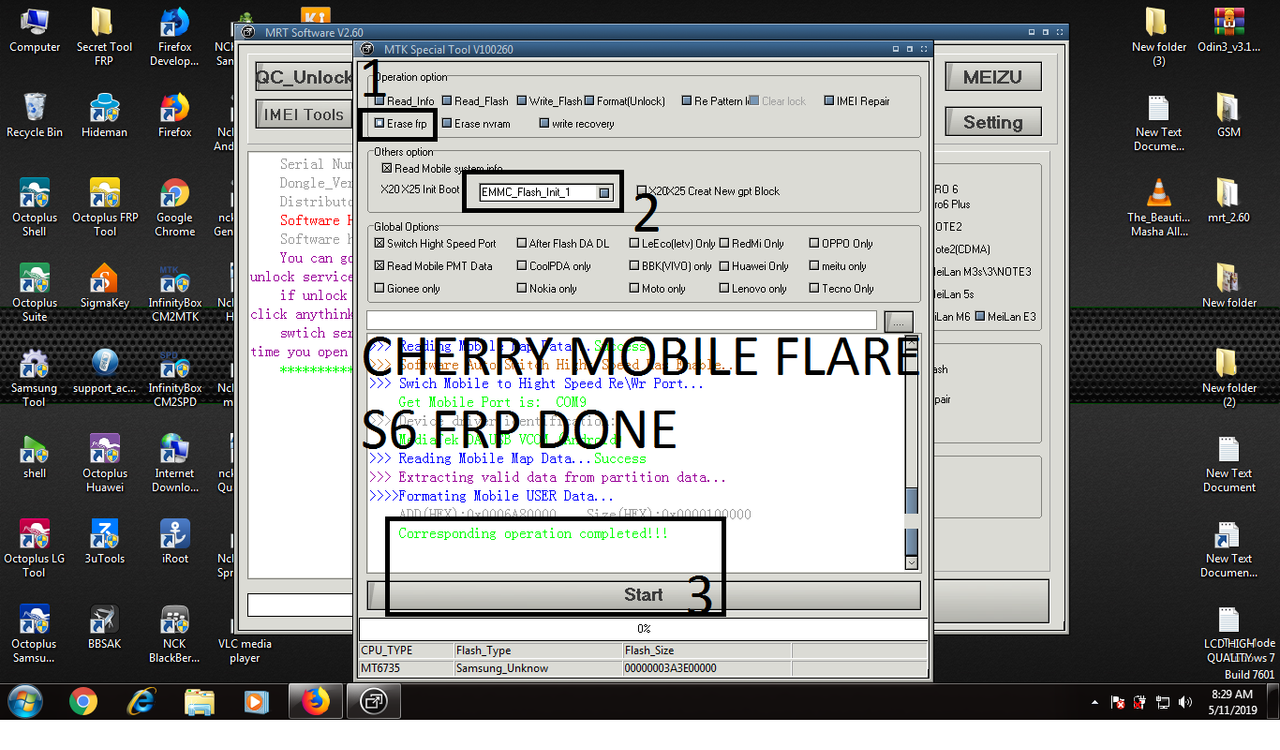
Task: Launch Google Chrome desktop shortcut
Action: pyautogui.click(x=174, y=207)
